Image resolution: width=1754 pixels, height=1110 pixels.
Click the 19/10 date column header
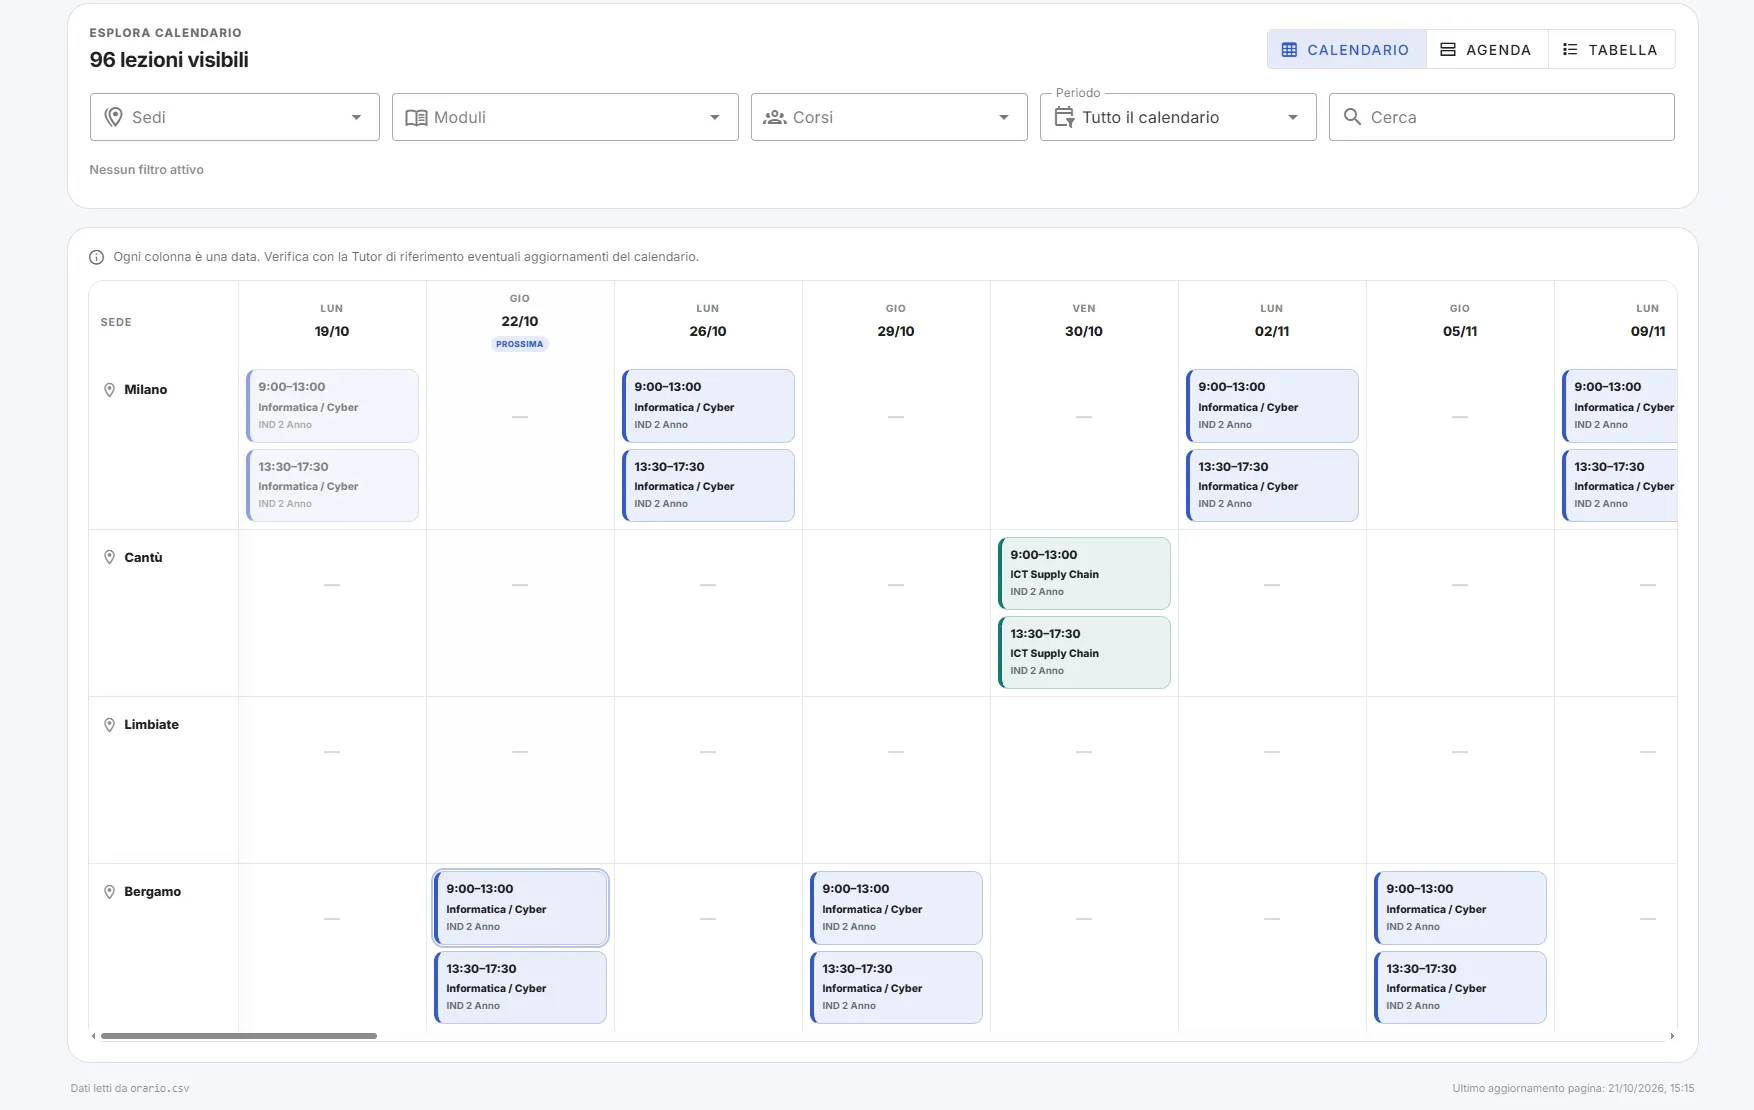point(332,321)
